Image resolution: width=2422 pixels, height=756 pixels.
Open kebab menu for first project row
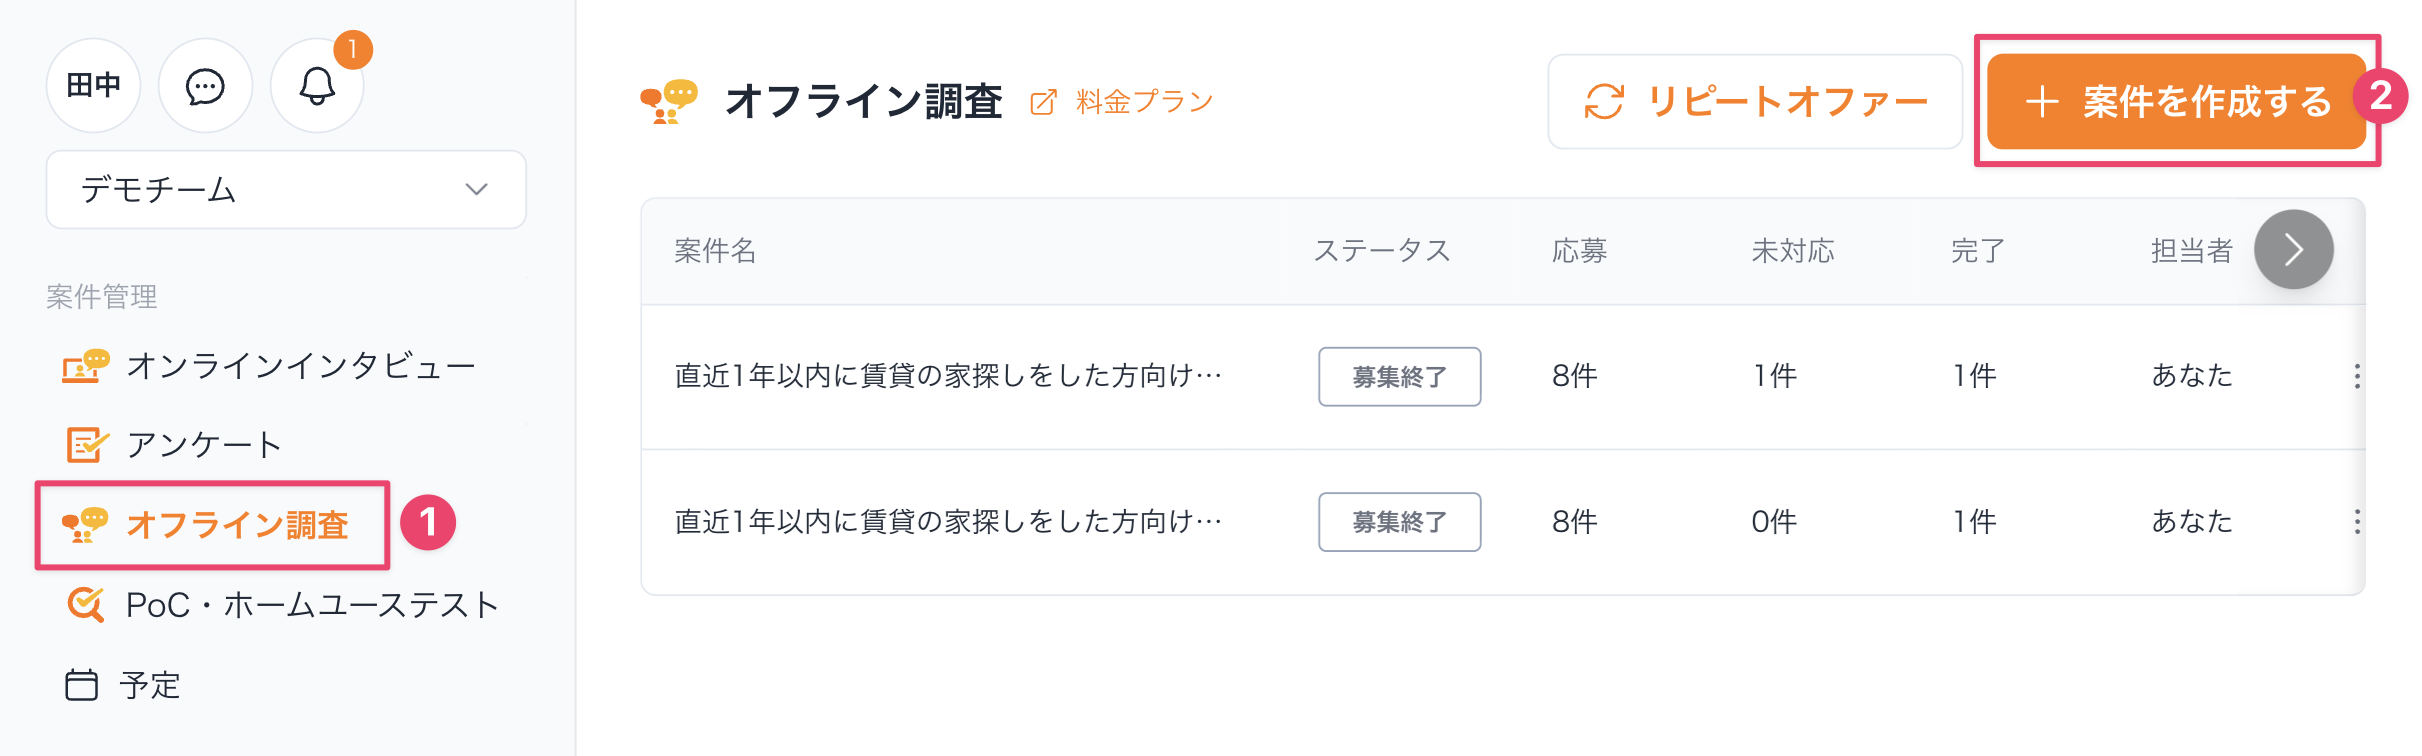pyautogui.click(x=2357, y=376)
